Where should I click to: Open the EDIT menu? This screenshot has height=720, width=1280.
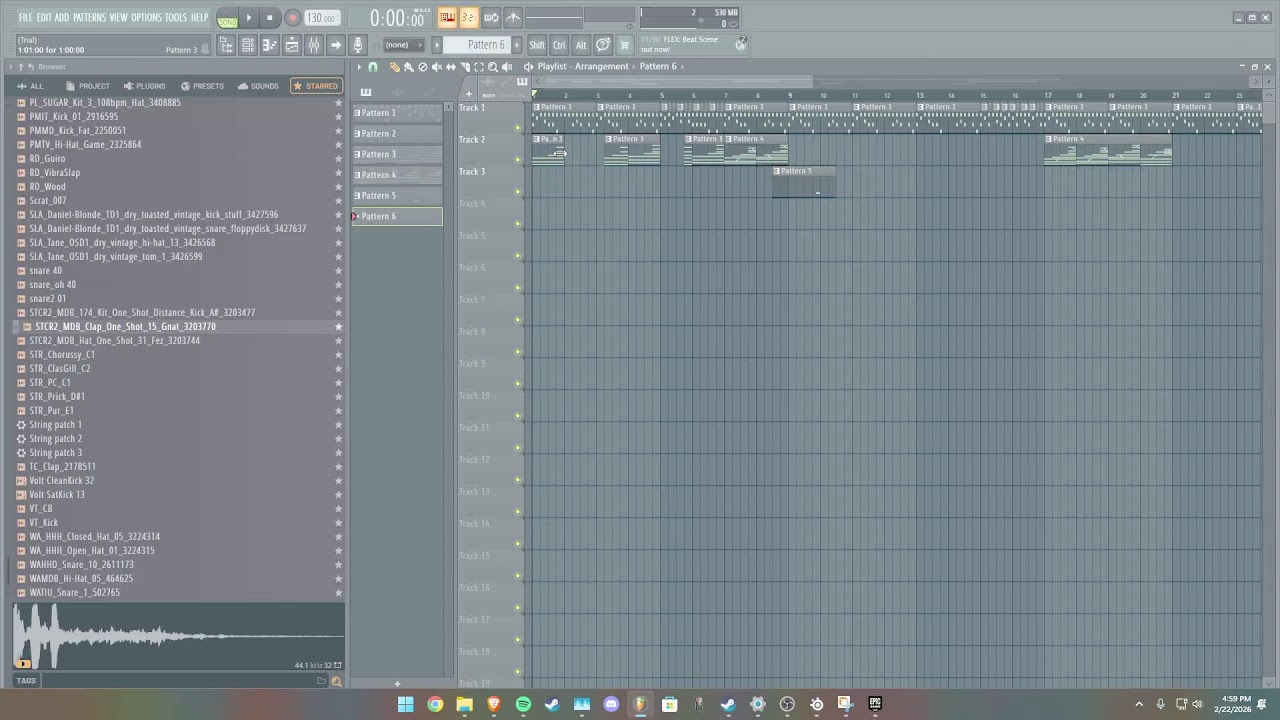[45, 17]
